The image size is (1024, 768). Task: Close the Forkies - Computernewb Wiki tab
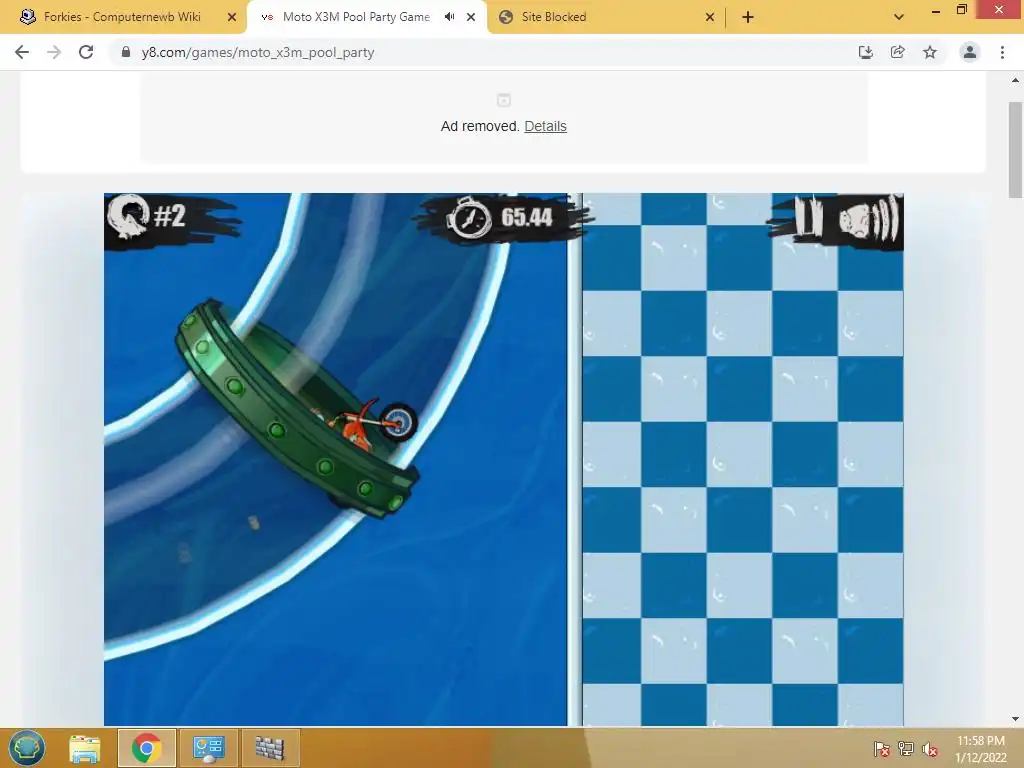[x=232, y=17]
